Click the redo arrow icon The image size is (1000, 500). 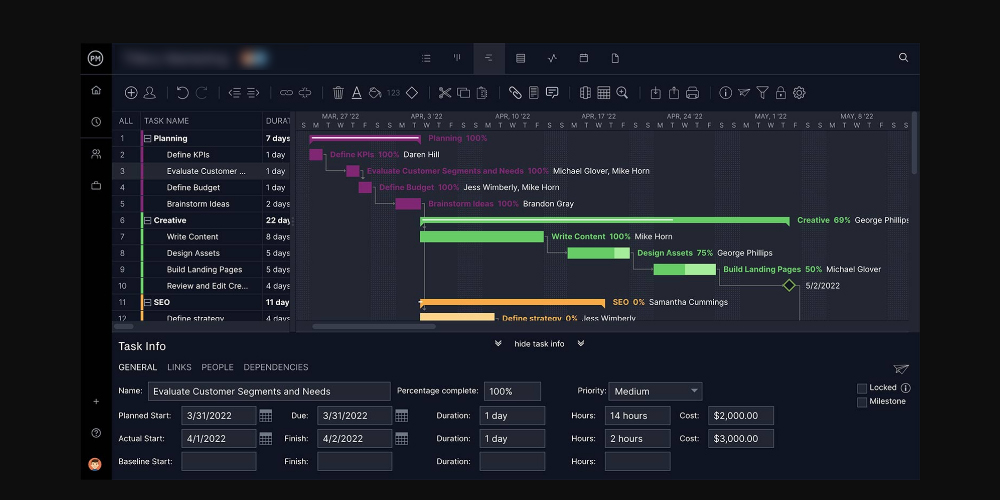coord(202,93)
